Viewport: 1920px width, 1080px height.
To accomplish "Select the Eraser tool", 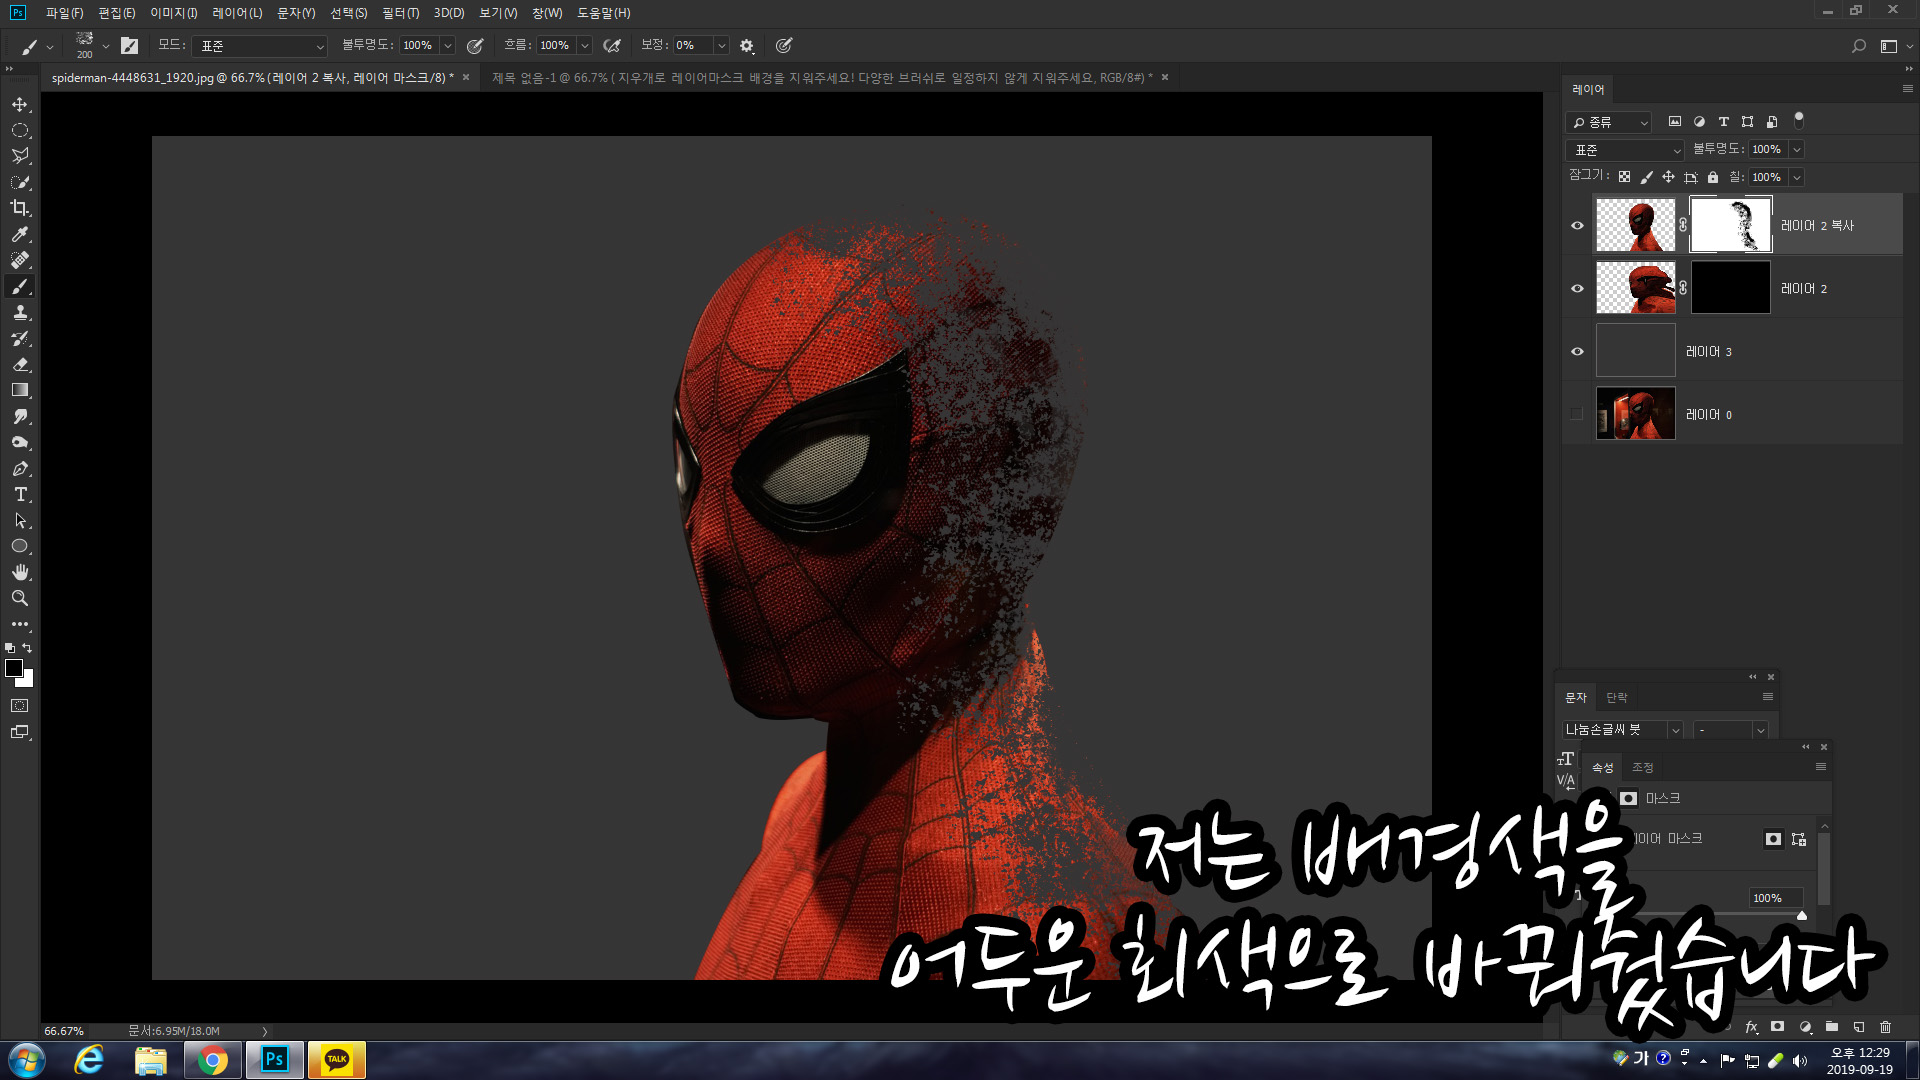I will coord(20,365).
